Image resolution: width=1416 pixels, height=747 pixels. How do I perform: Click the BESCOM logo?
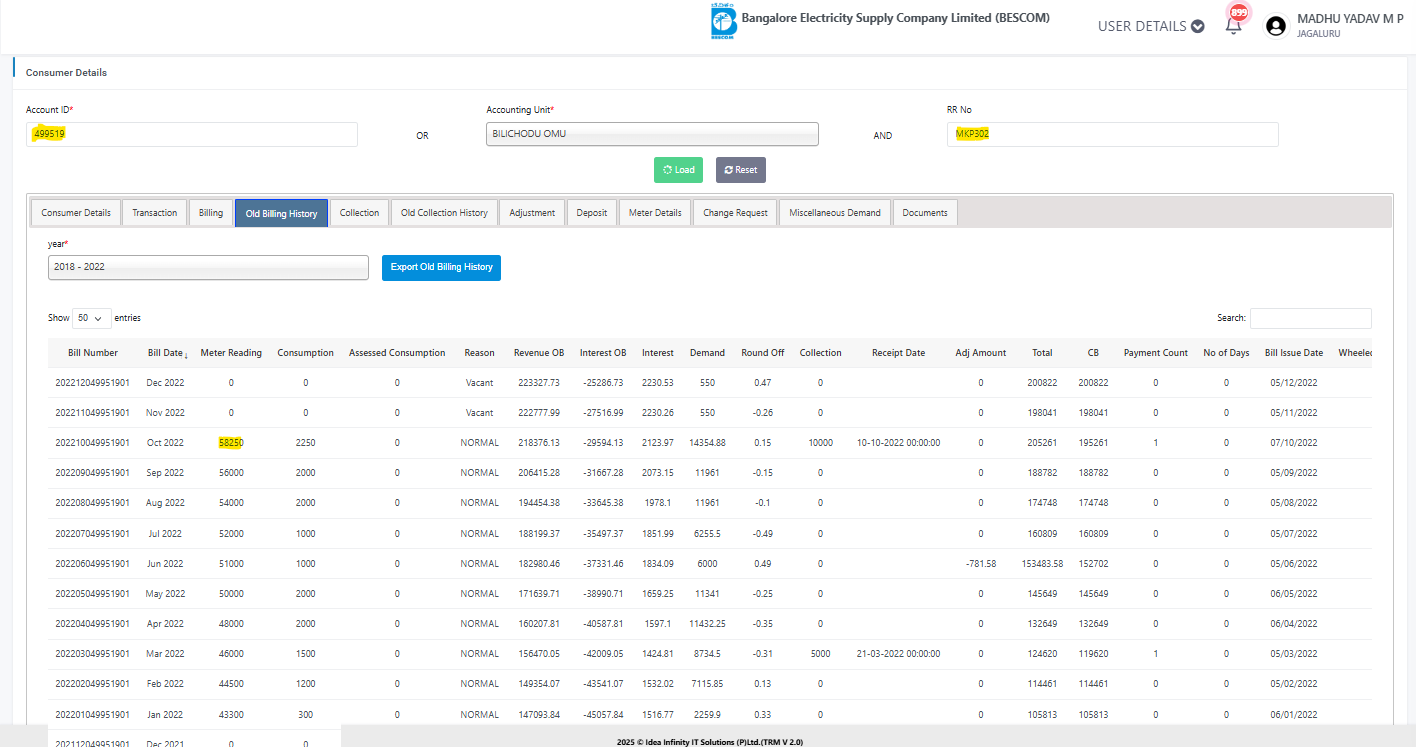point(722,23)
